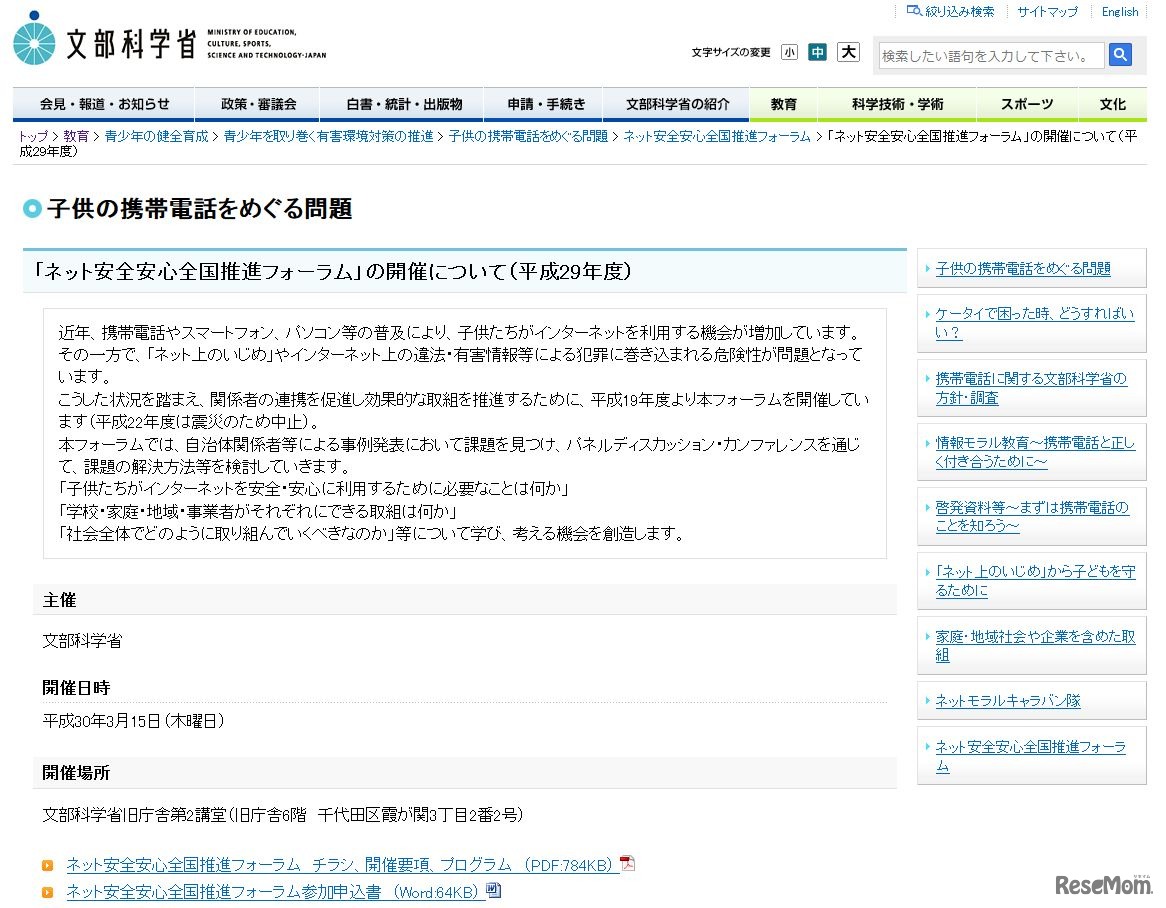
Task: Open the 白書・統計・出版物 menu
Action: point(404,104)
